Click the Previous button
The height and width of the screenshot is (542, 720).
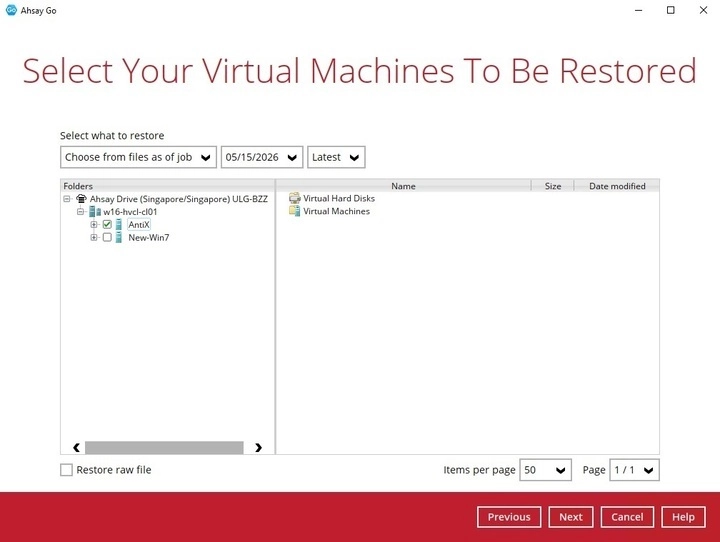tap(509, 517)
